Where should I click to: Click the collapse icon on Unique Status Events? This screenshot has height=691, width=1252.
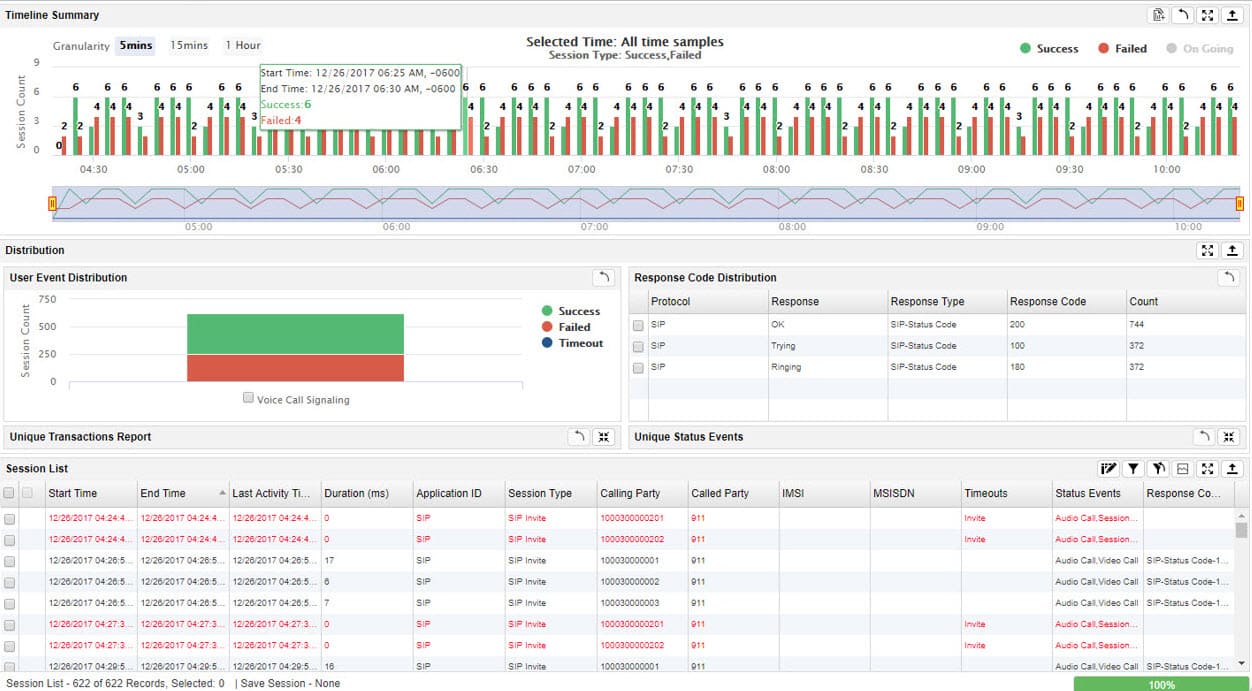click(1230, 437)
